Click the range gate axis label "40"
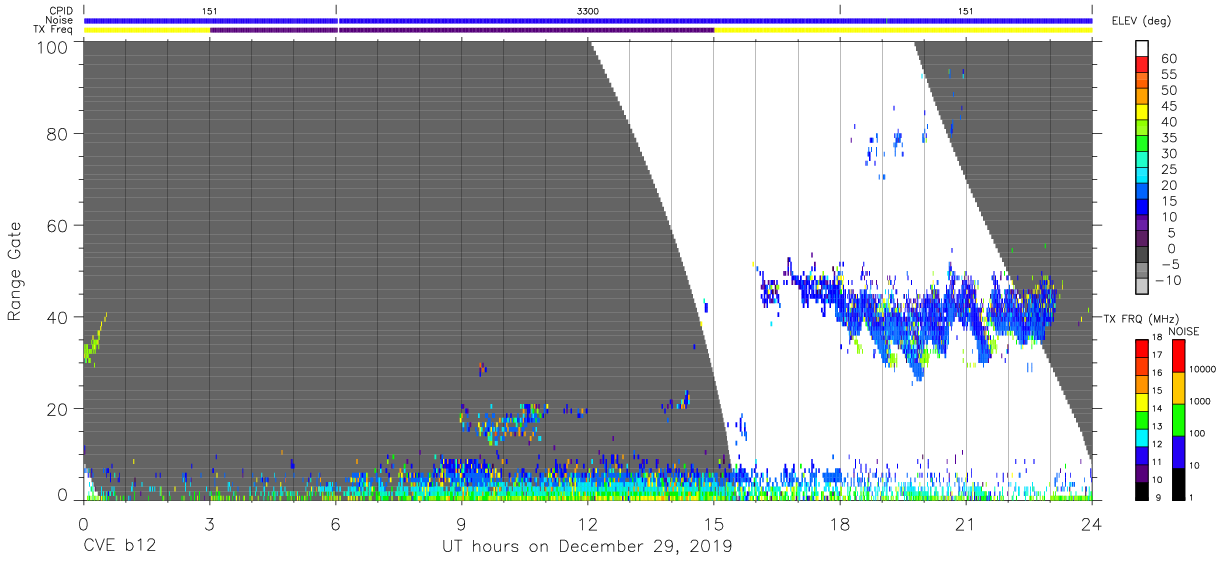Screen dimensions: 1228x567 (56, 317)
